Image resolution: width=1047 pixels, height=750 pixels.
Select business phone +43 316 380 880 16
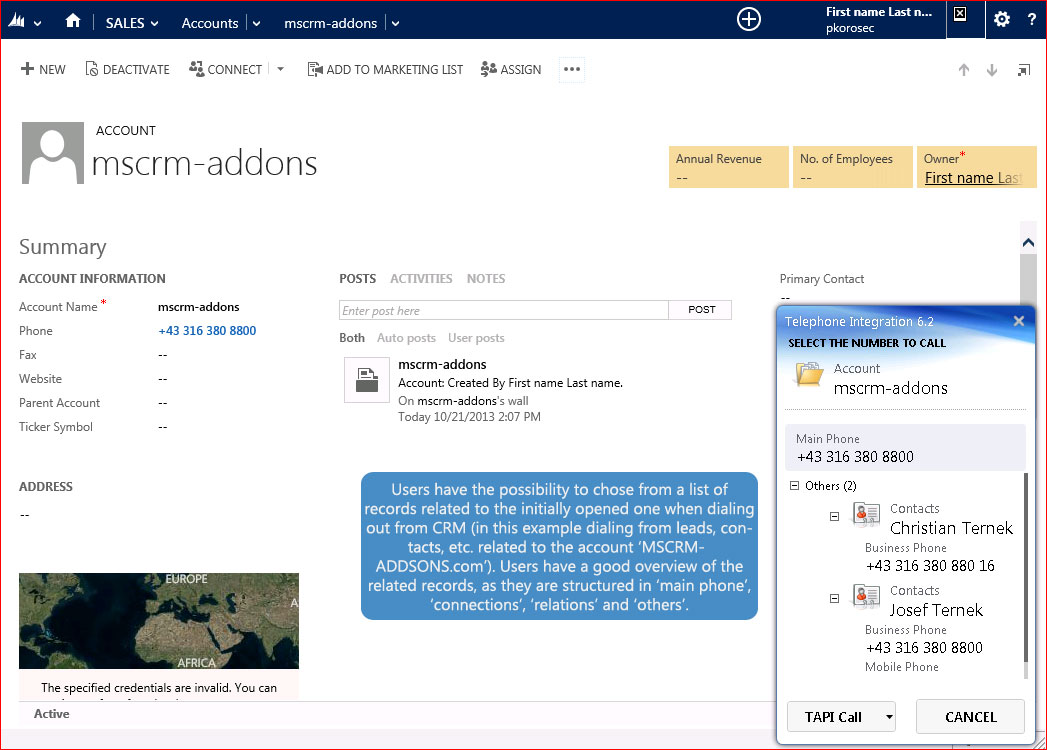point(930,566)
